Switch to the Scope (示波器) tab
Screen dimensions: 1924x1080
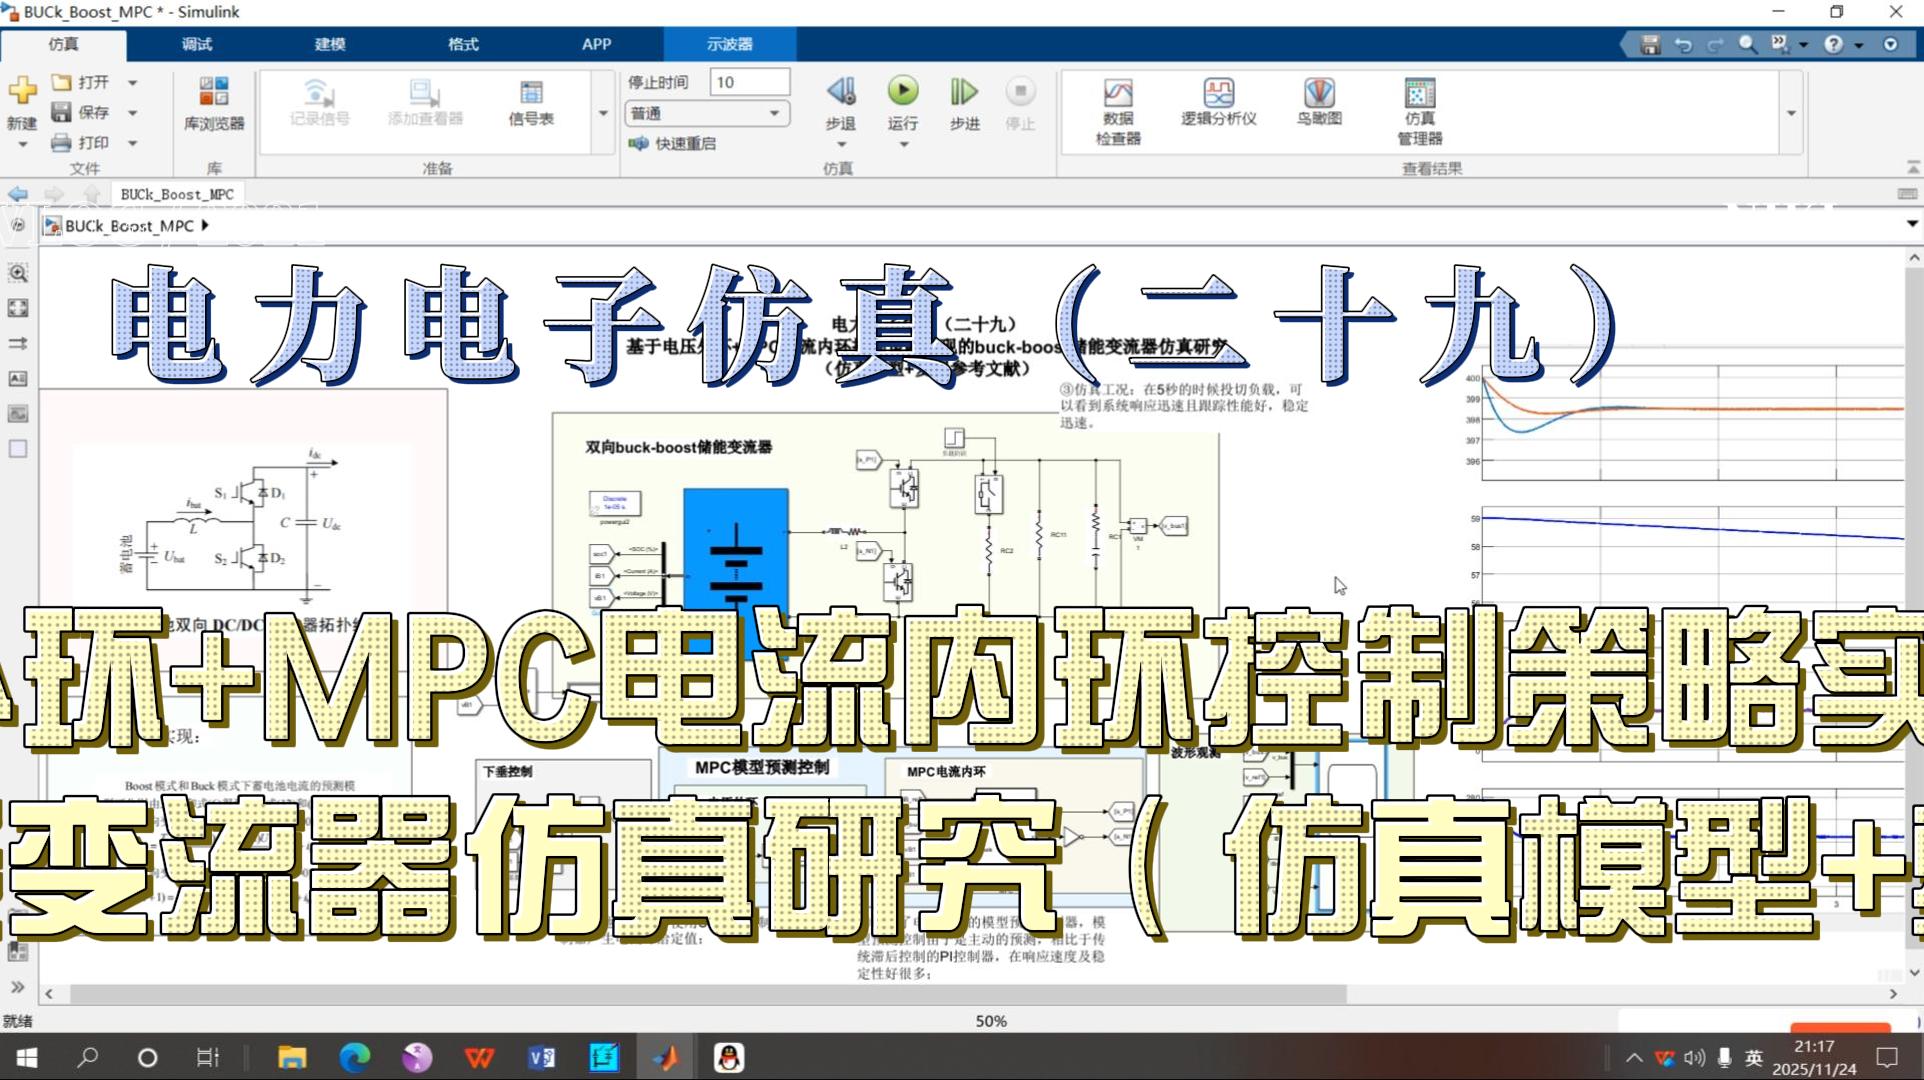click(x=729, y=44)
